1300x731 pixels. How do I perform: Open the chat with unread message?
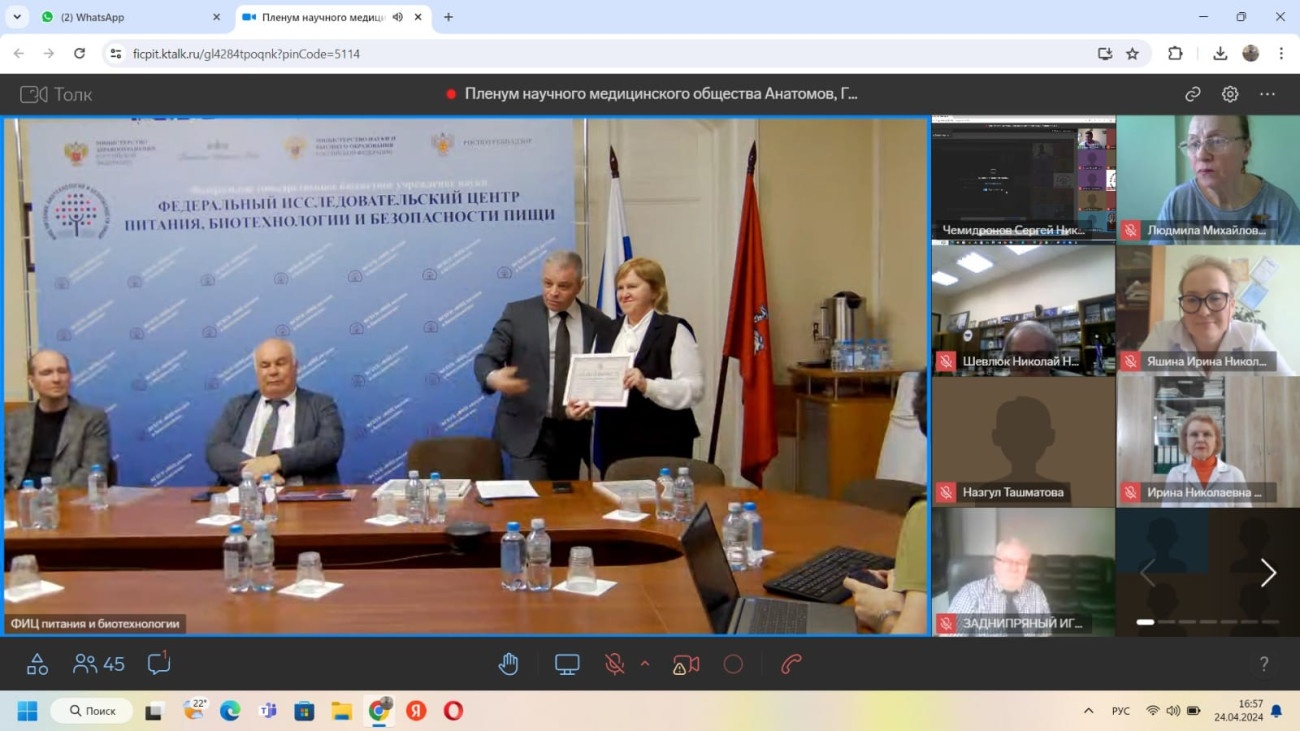(158, 663)
